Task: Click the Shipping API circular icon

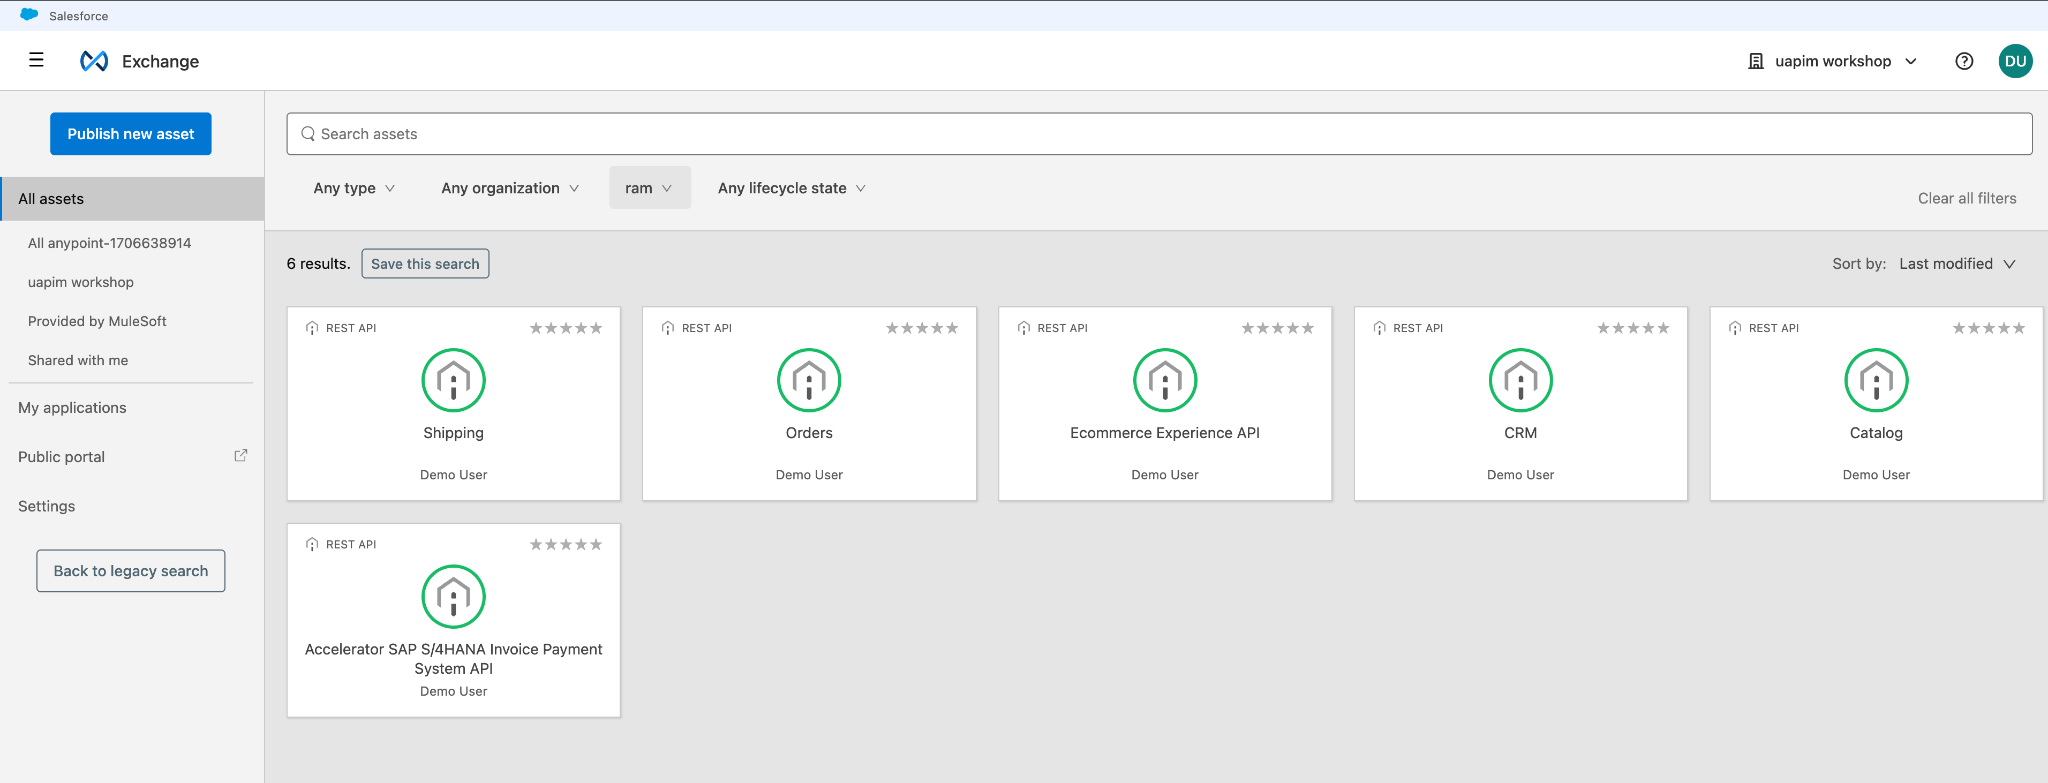Action: click(453, 380)
